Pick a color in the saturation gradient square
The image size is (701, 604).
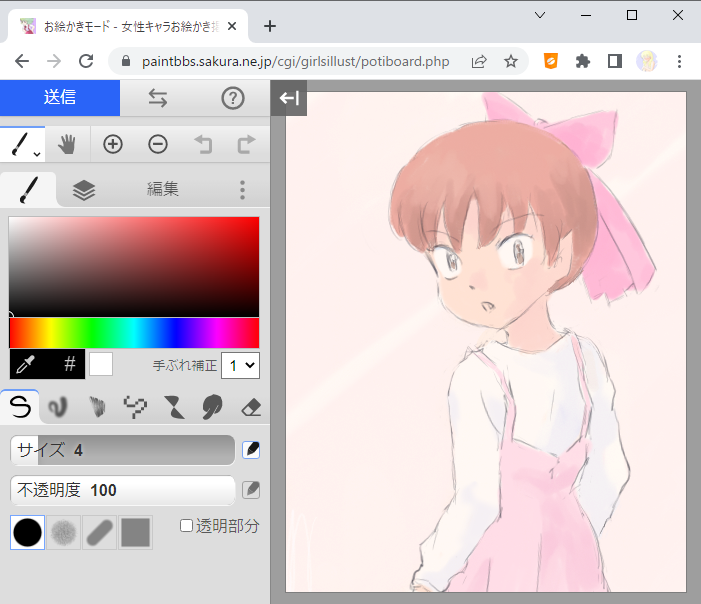pyautogui.click(x=134, y=267)
